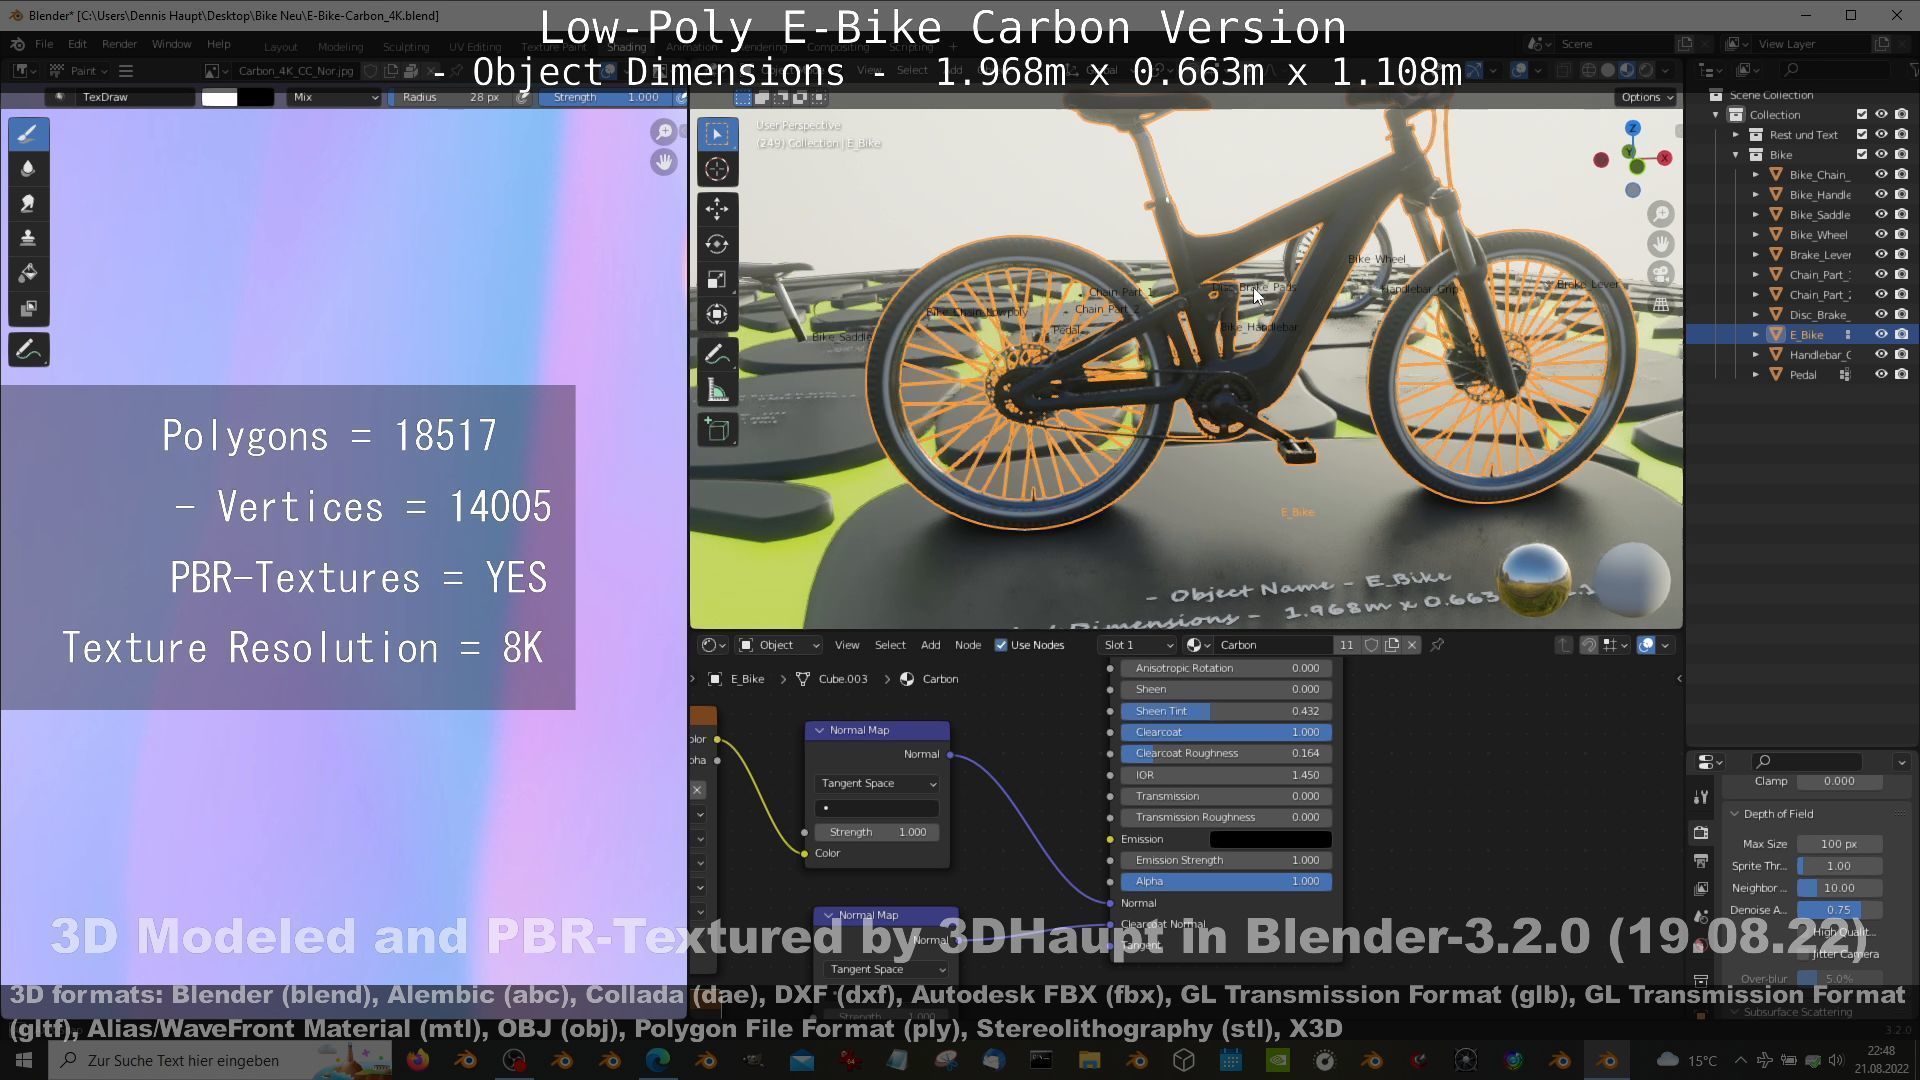Activate the 3D Cursor tool

[717, 169]
